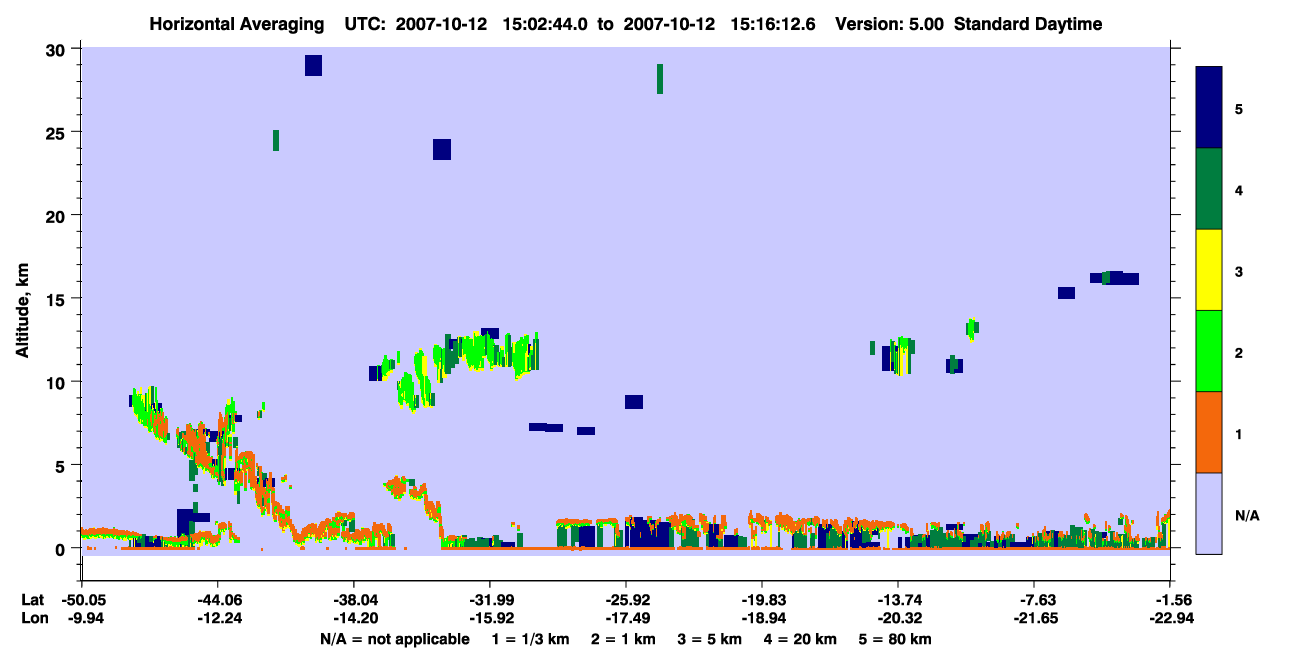The width and height of the screenshot is (1300, 667).
Task: Click the y-axis tick label '15'
Action: click(56, 299)
